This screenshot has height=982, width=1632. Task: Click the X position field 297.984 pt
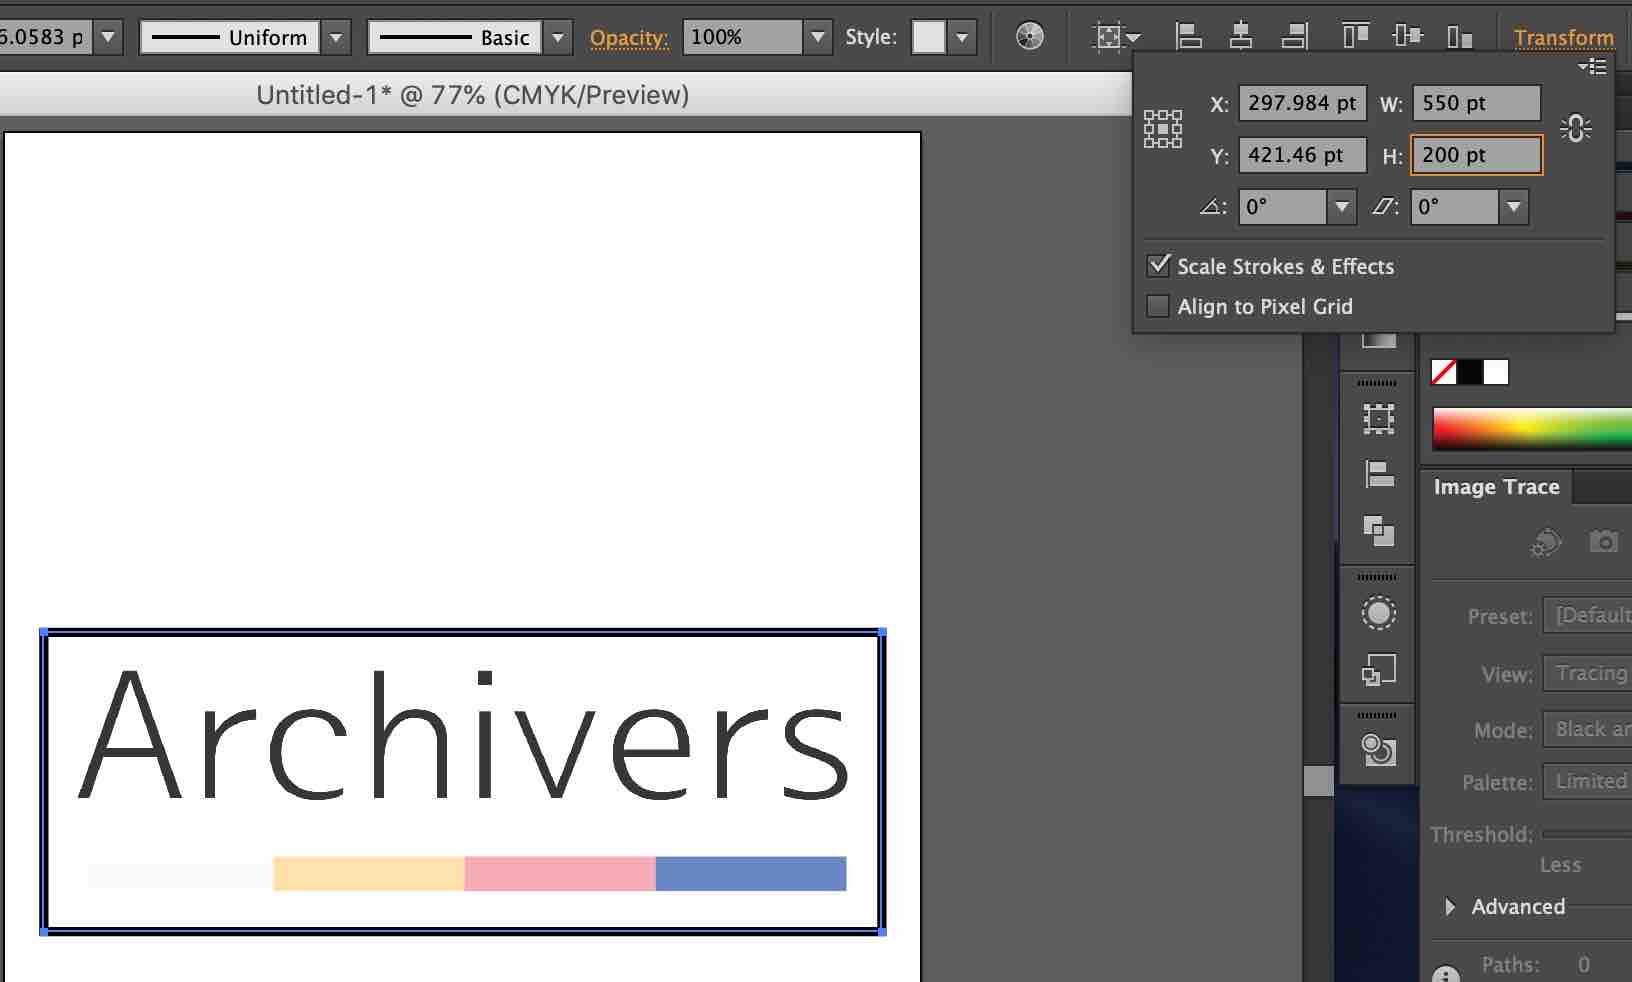click(1302, 103)
